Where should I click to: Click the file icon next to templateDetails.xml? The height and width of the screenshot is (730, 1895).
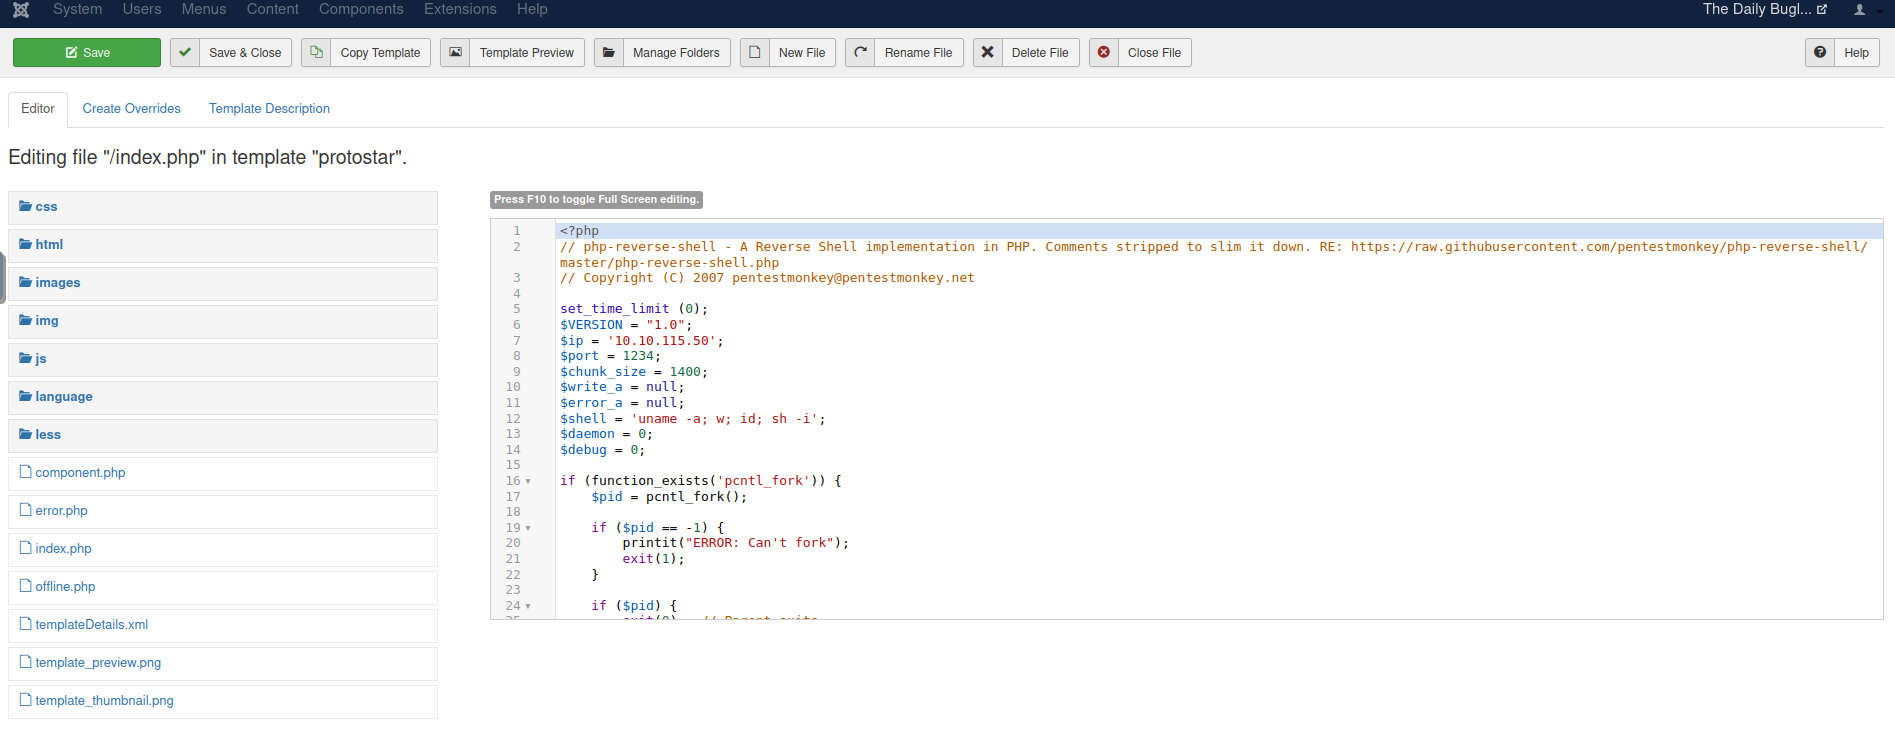[x=26, y=623]
